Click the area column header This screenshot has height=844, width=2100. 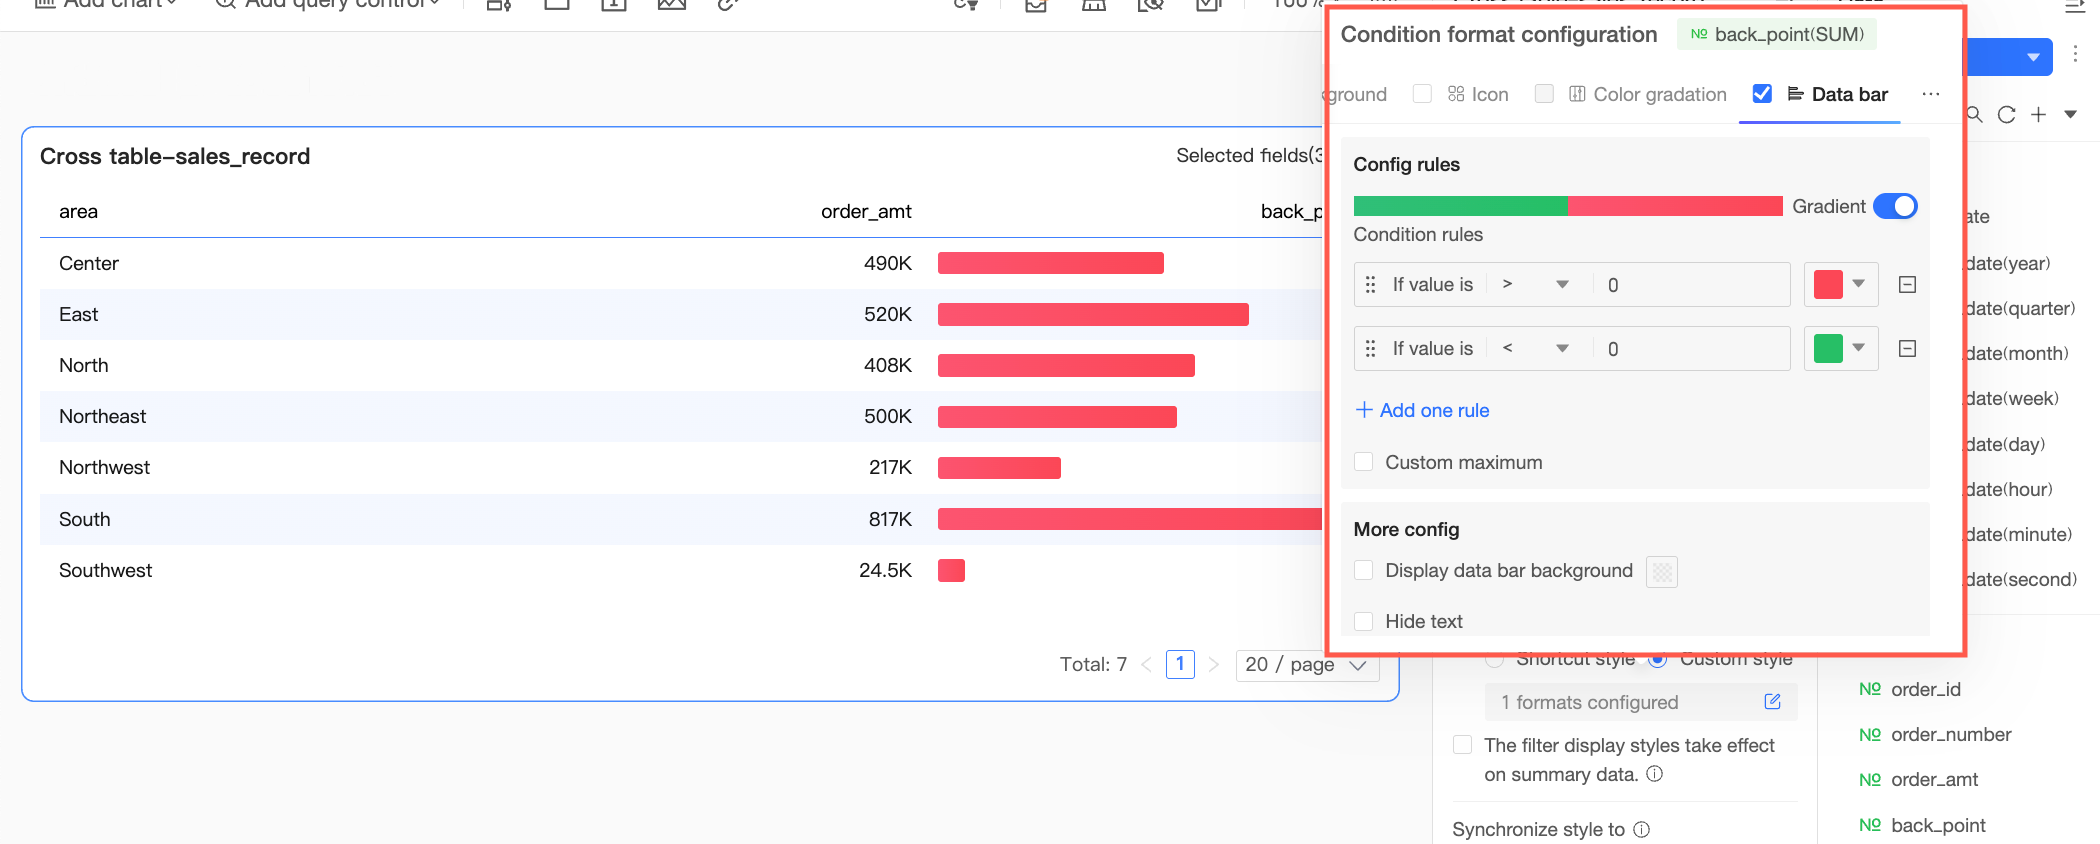pos(78,211)
